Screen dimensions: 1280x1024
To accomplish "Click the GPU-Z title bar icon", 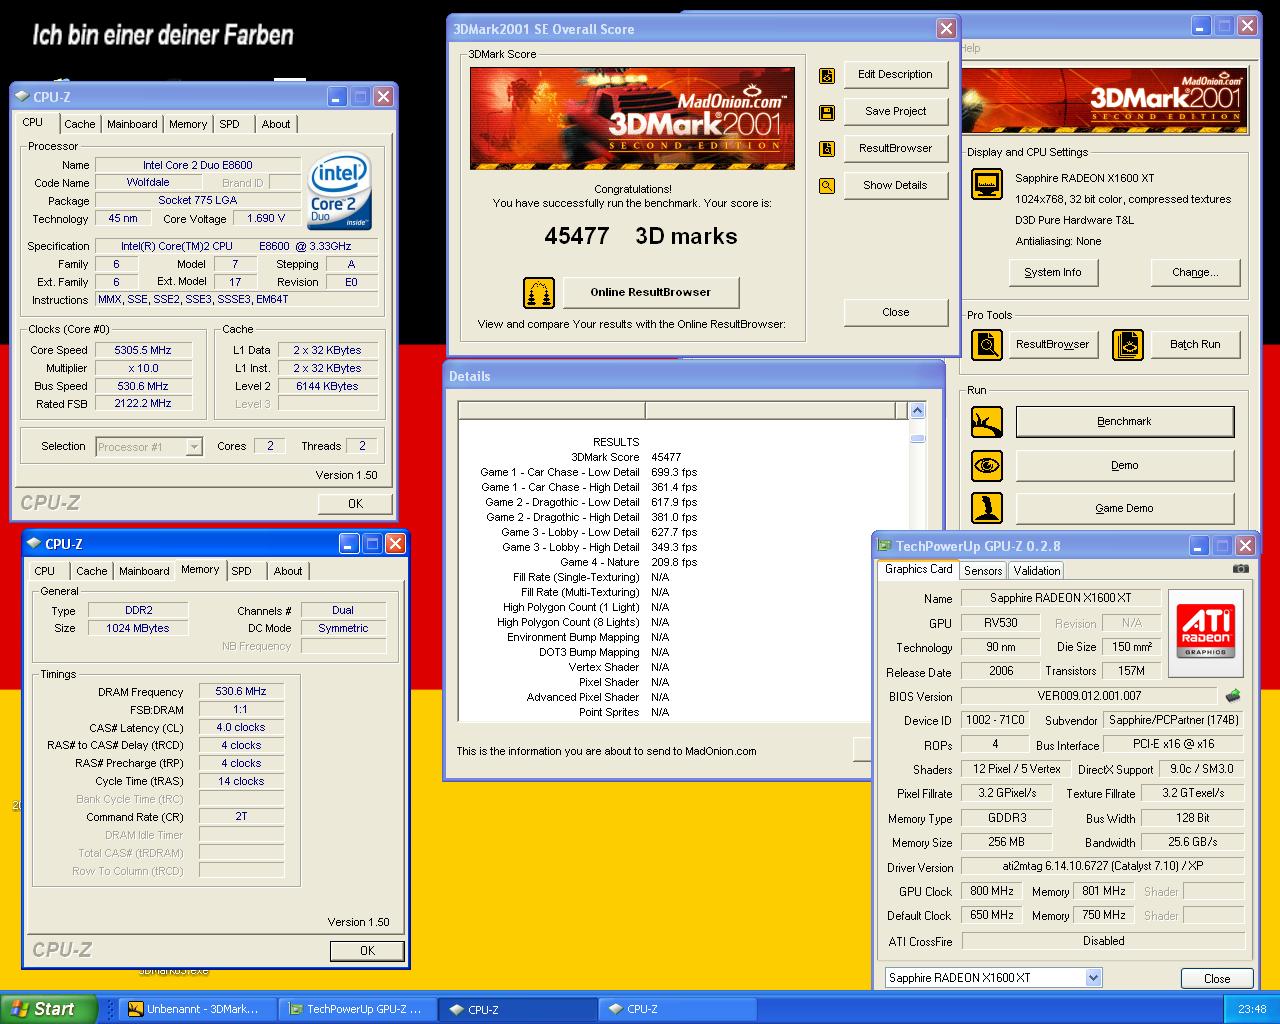I will tap(884, 546).
